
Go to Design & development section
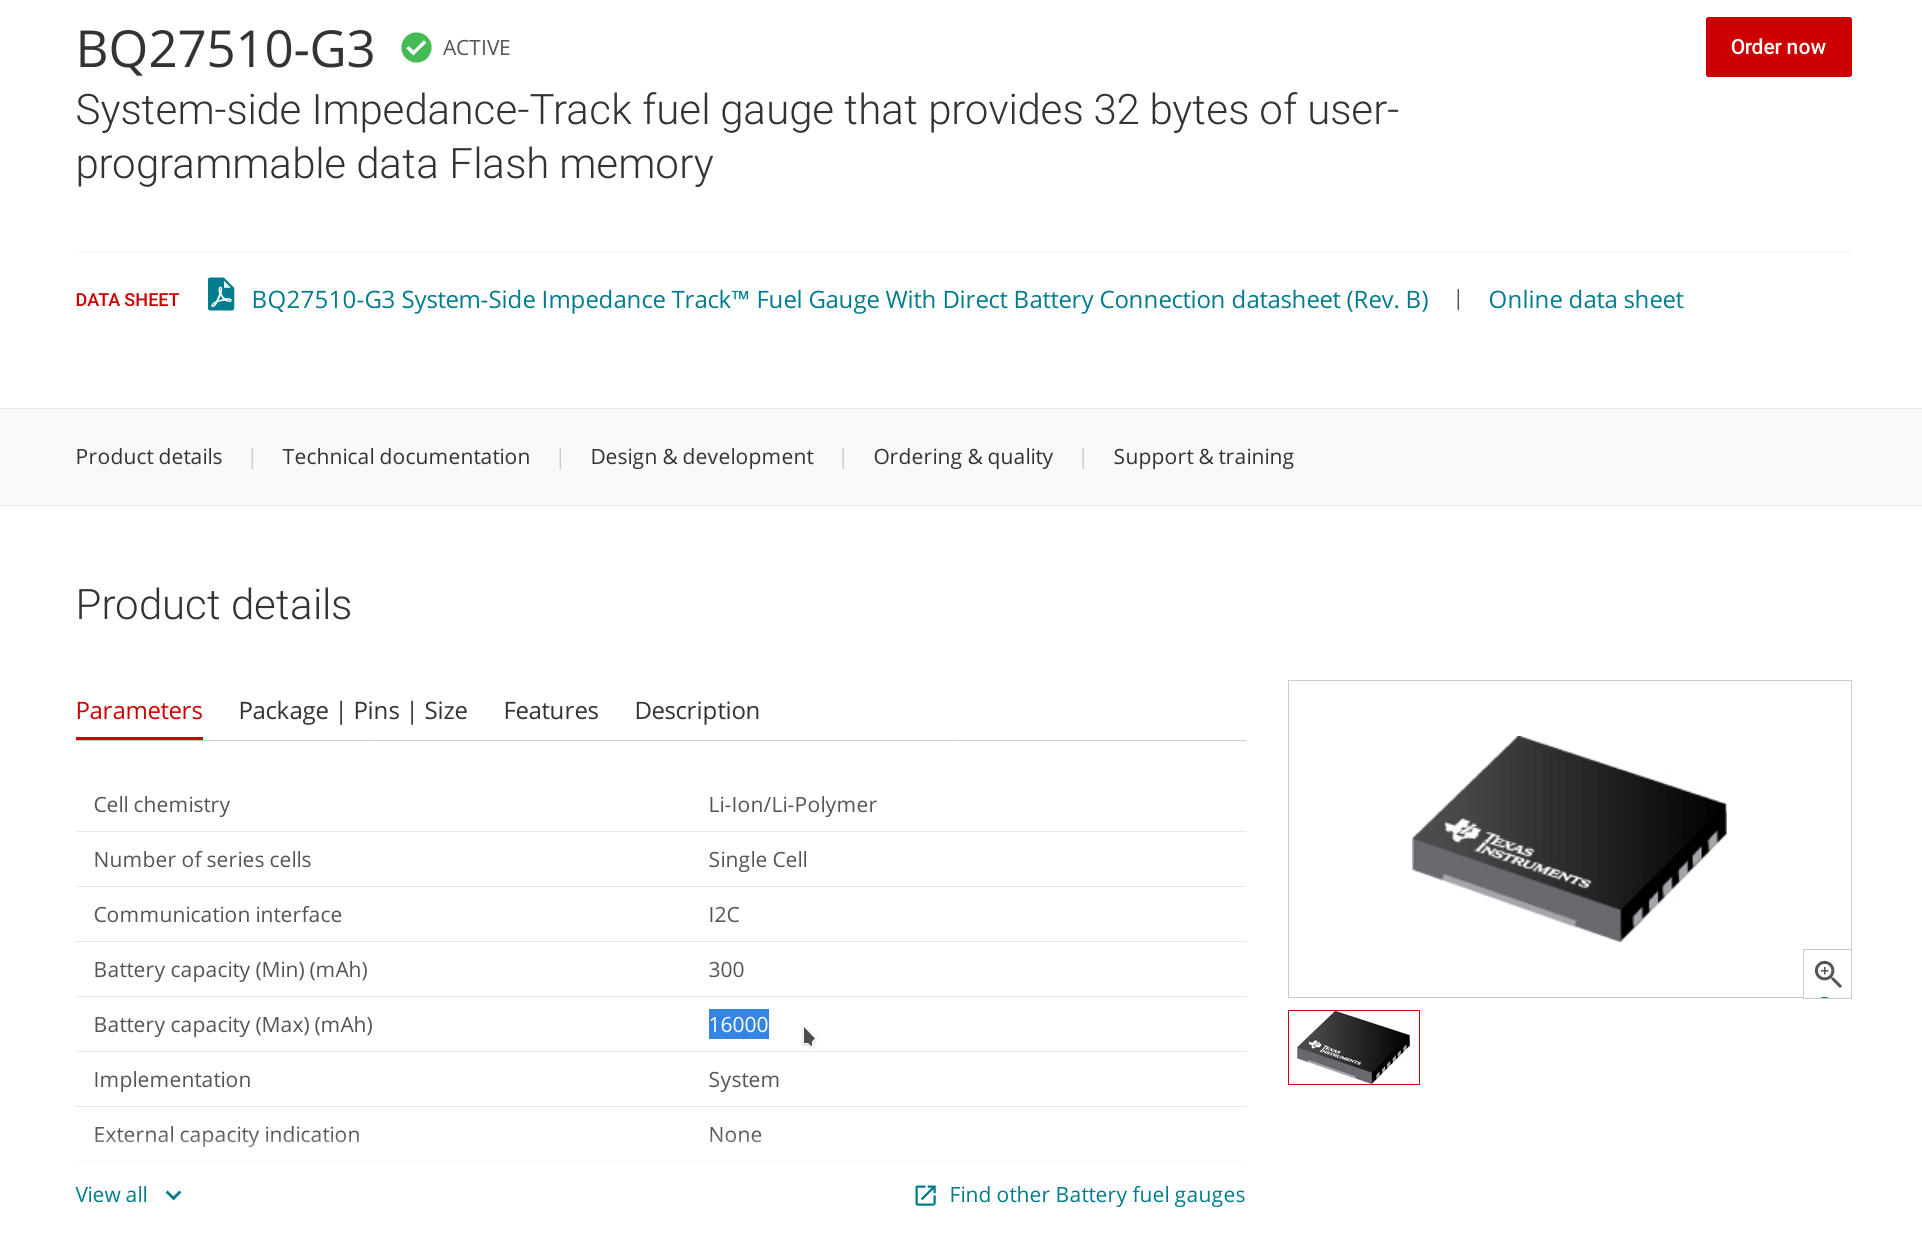click(702, 457)
